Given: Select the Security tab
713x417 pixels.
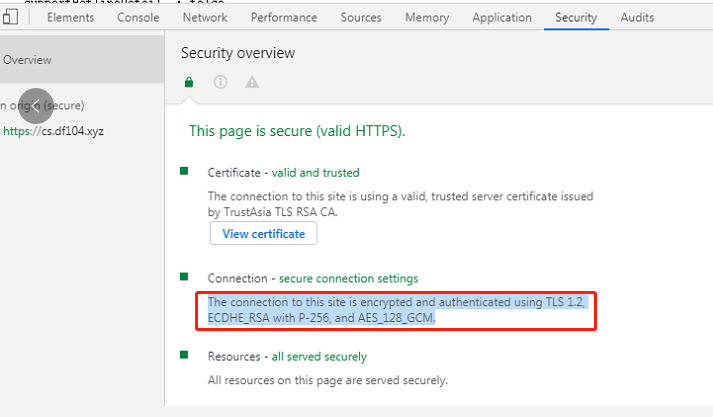Looking at the screenshot, I should click(x=575, y=18).
